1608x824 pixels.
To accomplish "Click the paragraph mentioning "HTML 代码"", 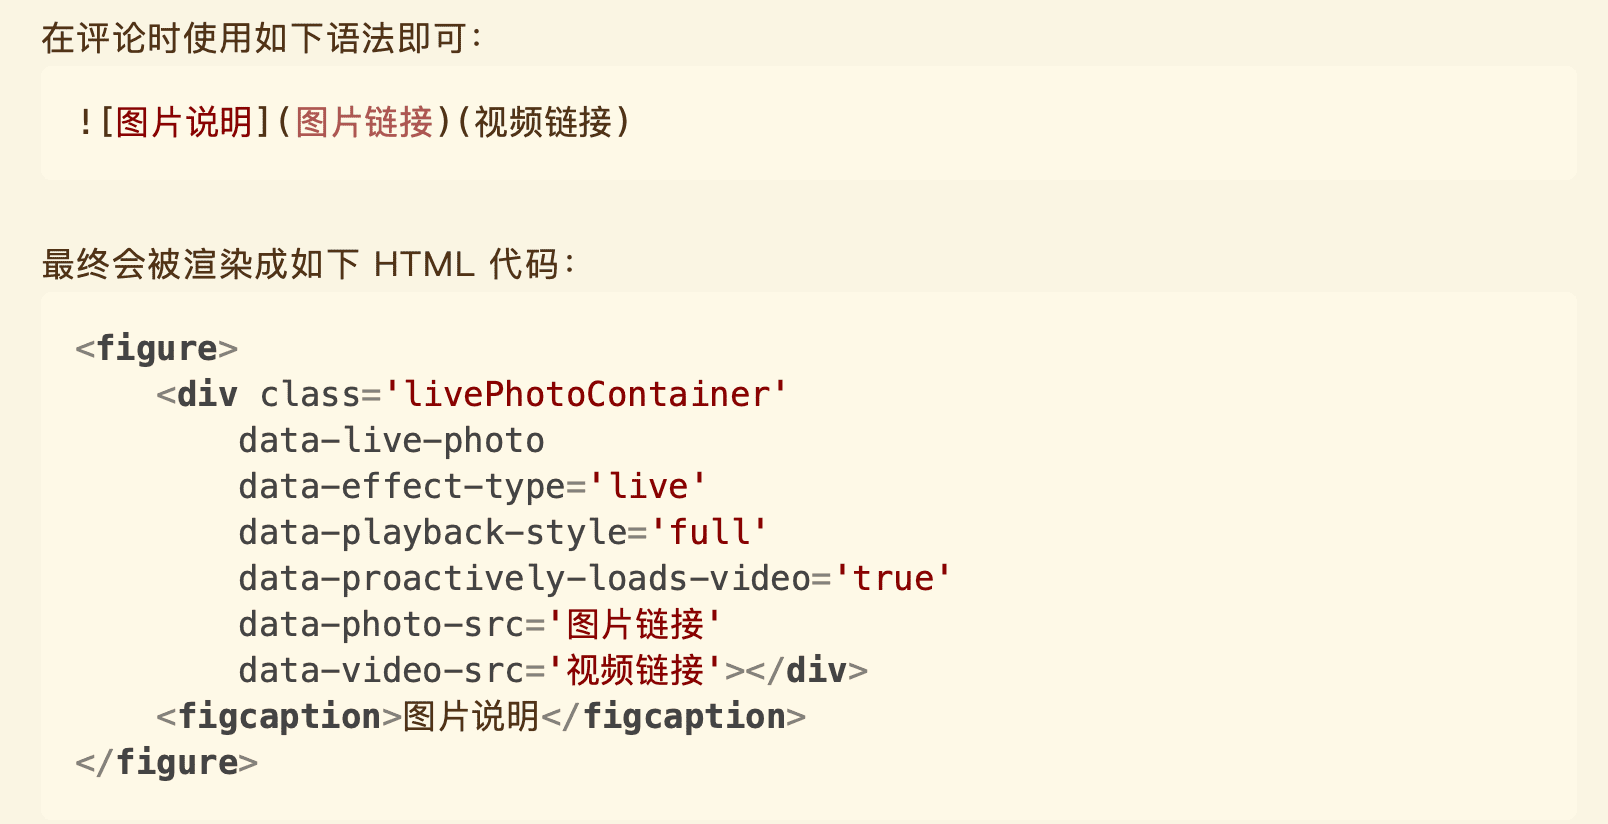I will click(x=308, y=264).
